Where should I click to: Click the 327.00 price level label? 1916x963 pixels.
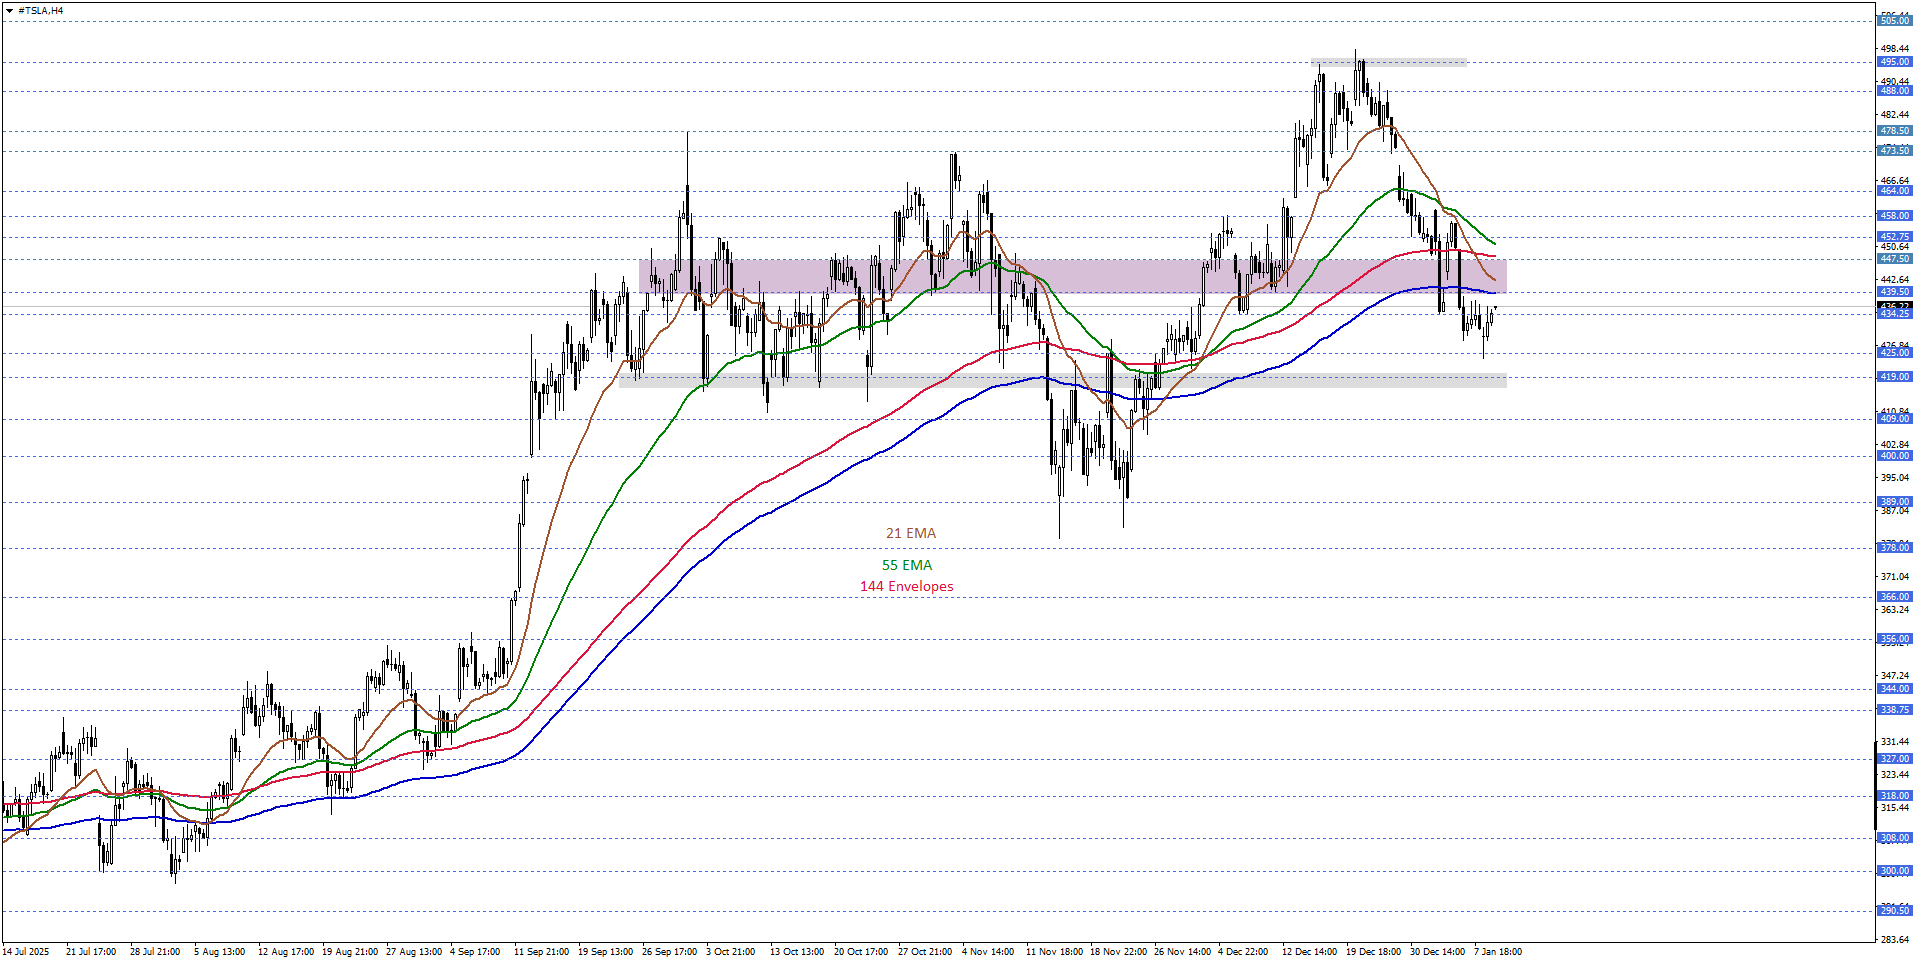coord(1894,759)
